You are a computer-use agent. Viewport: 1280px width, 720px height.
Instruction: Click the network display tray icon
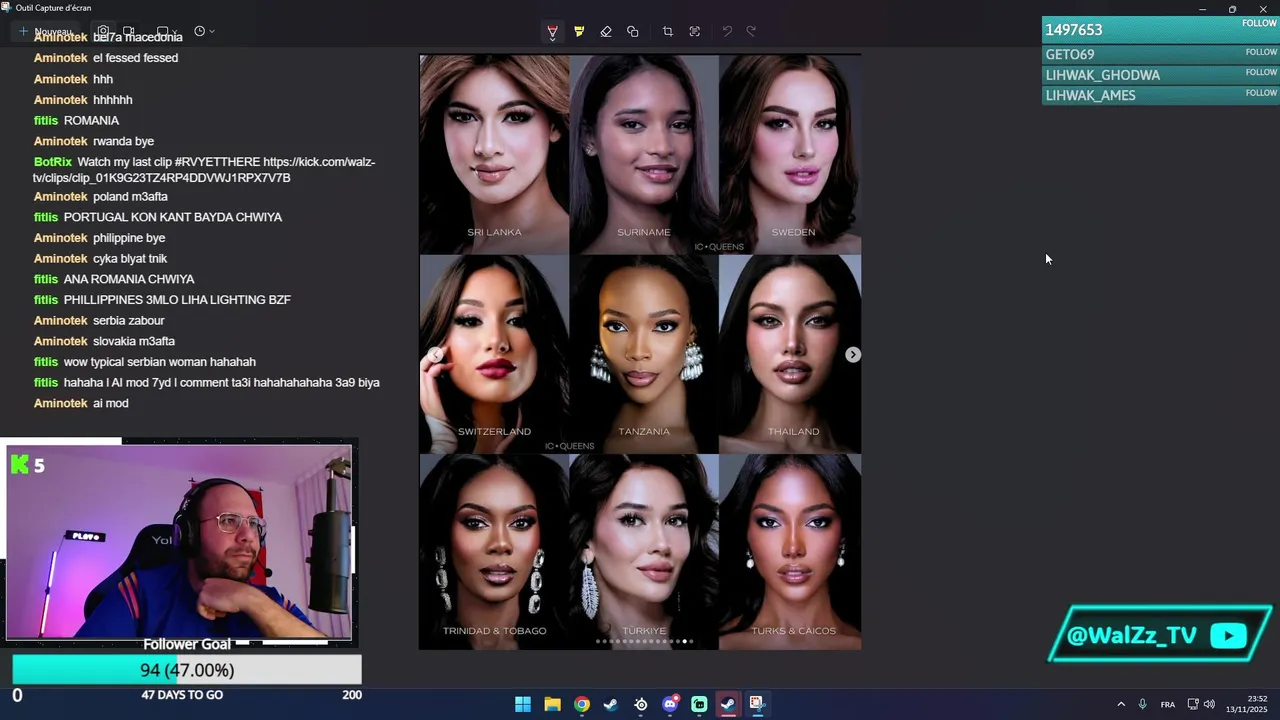click(1193, 704)
